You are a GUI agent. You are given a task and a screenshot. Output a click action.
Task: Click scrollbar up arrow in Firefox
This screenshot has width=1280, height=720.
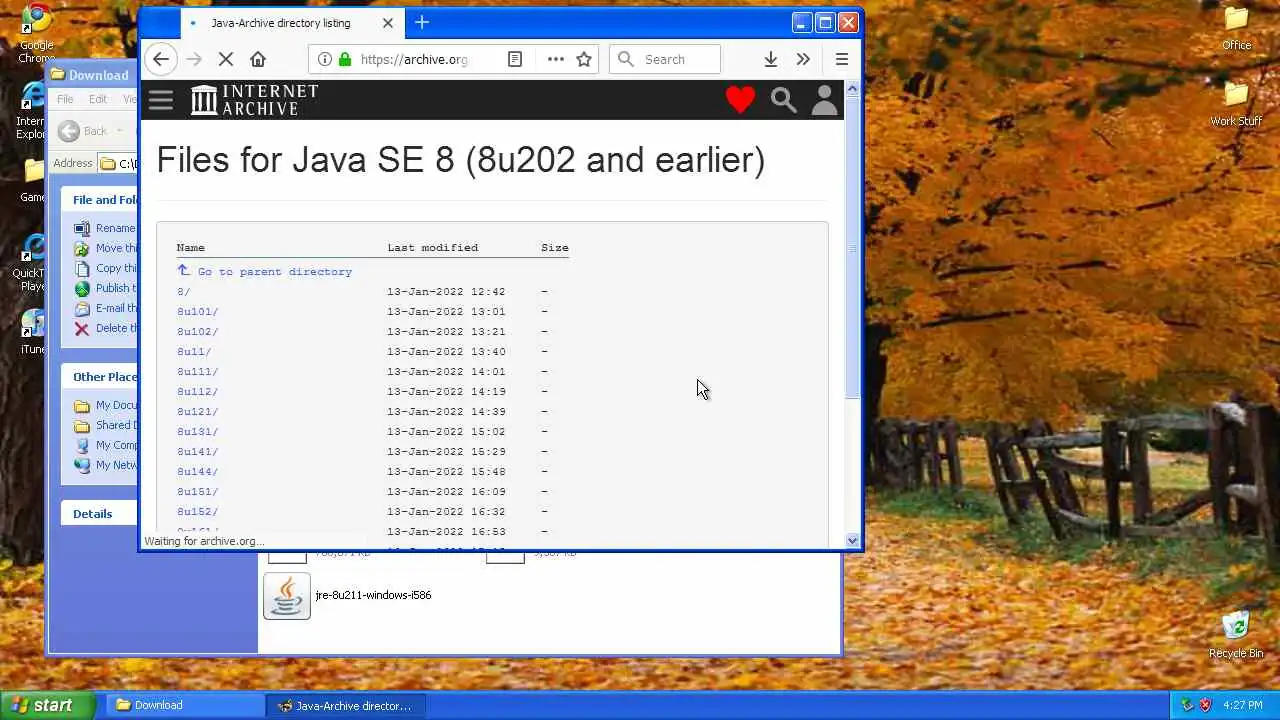[x=852, y=89]
